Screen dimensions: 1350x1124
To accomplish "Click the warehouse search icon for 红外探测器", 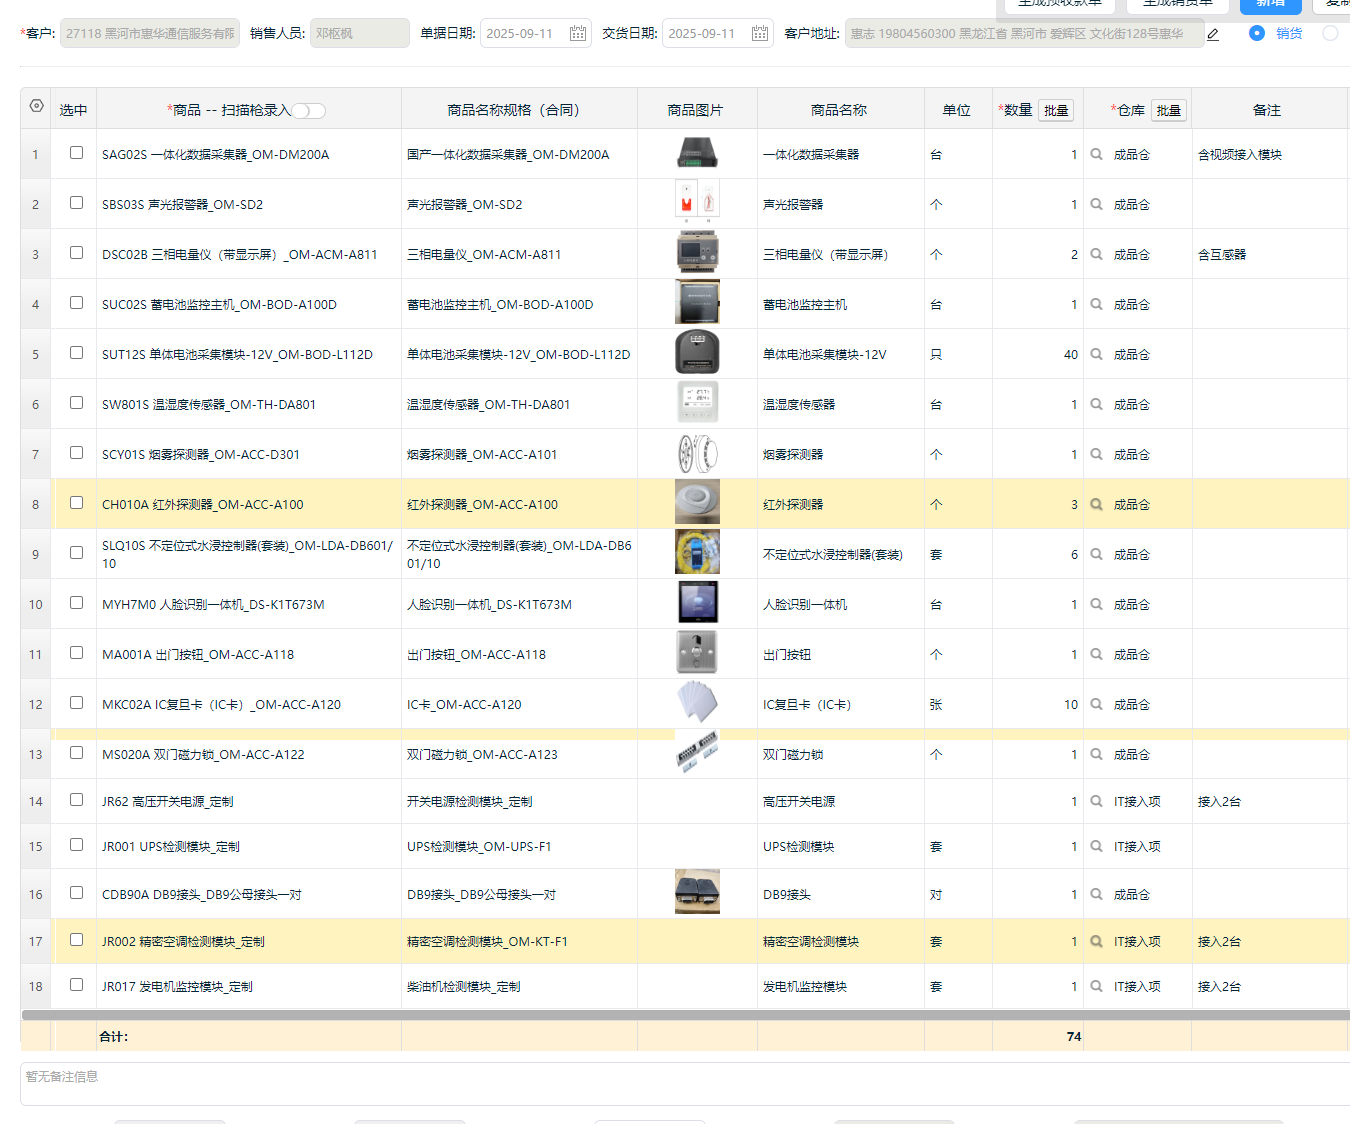I will [x=1096, y=504].
